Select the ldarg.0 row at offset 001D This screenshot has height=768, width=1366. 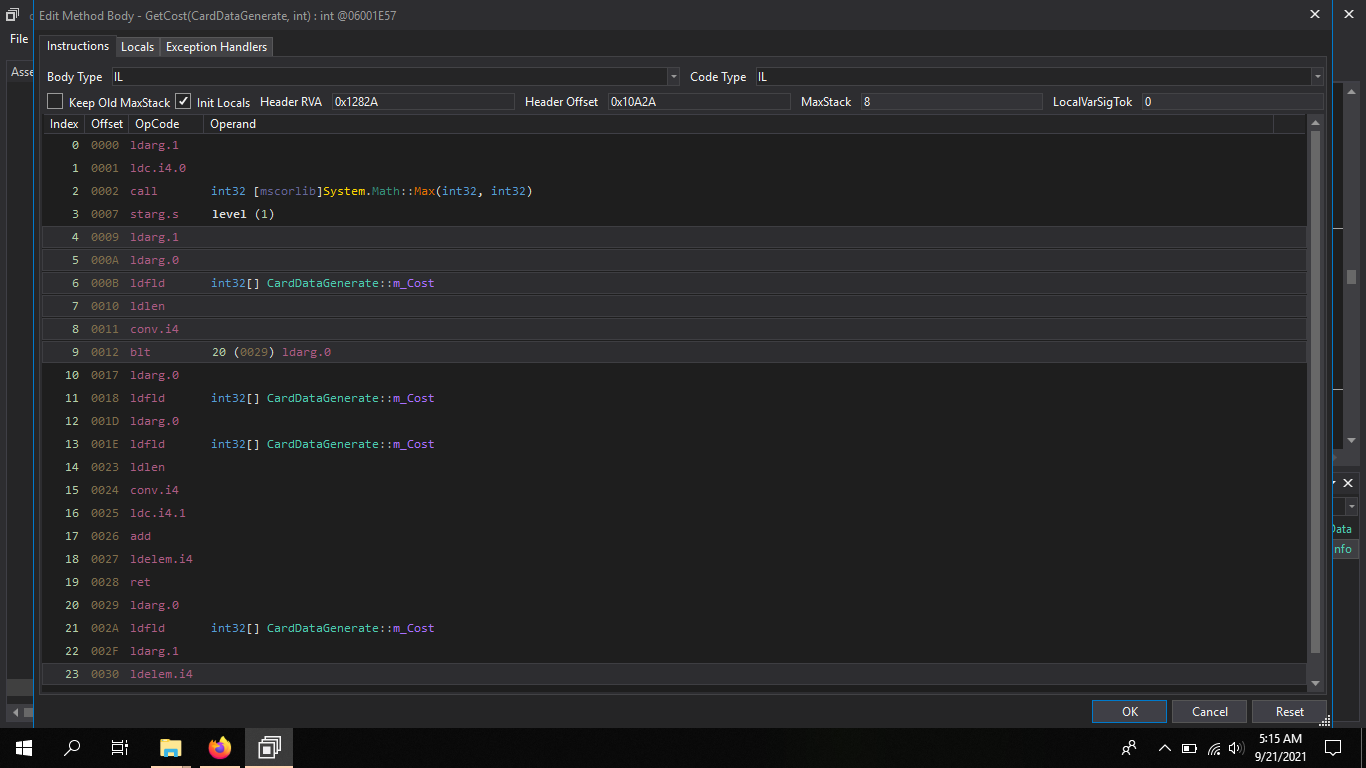click(x=674, y=421)
